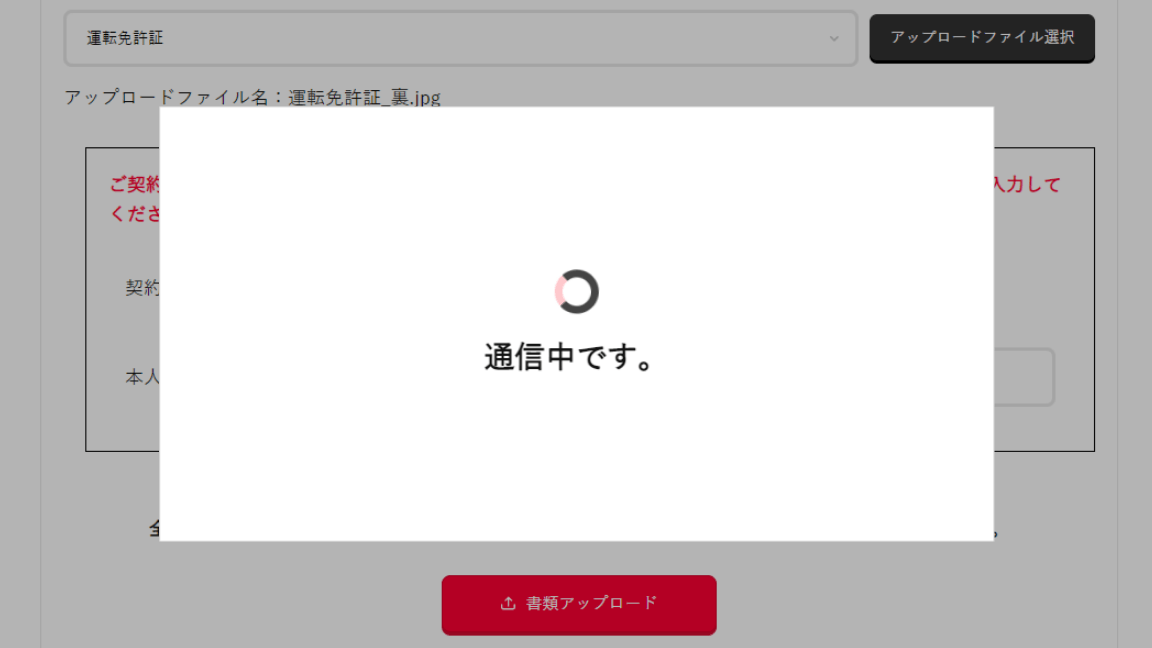Click the partially hidden 全 text below form
1152x648 pixels.
[154, 529]
